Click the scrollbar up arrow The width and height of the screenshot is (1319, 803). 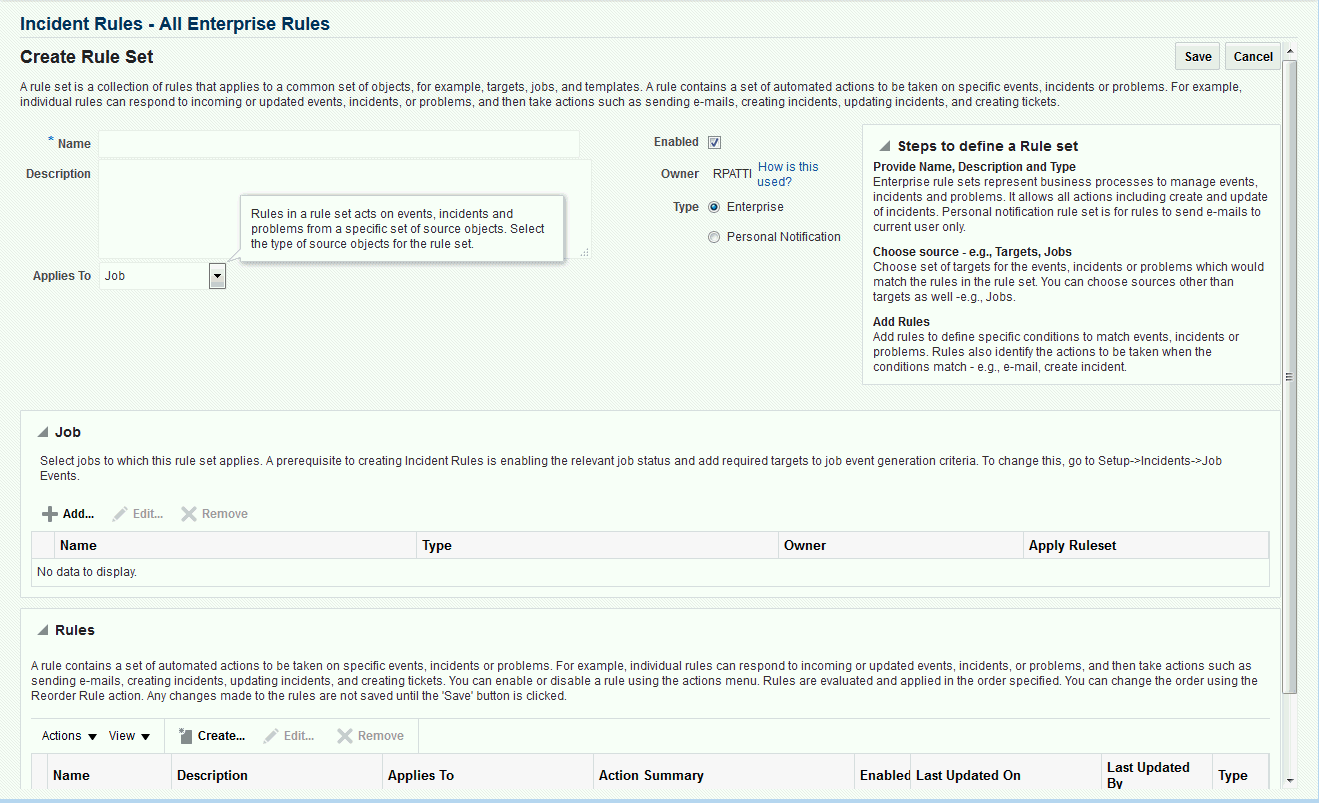[1290, 50]
